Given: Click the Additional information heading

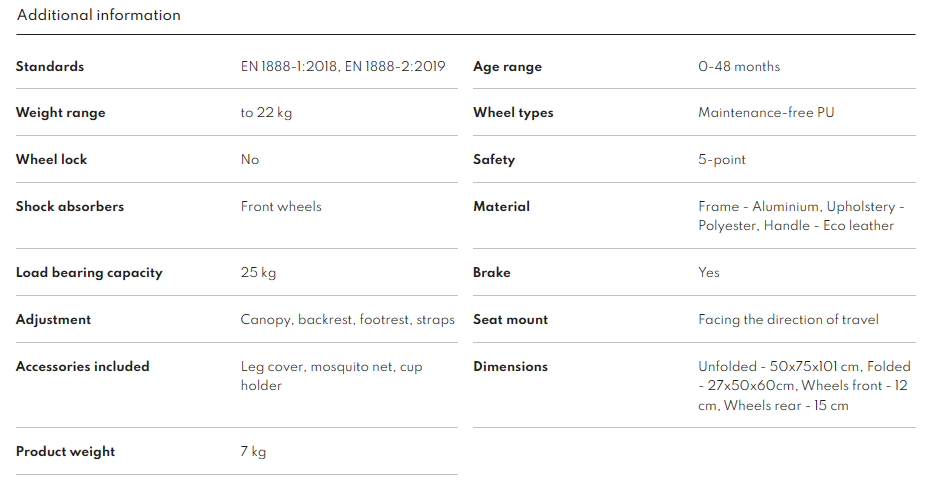Looking at the screenshot, I should click(99, 15).
